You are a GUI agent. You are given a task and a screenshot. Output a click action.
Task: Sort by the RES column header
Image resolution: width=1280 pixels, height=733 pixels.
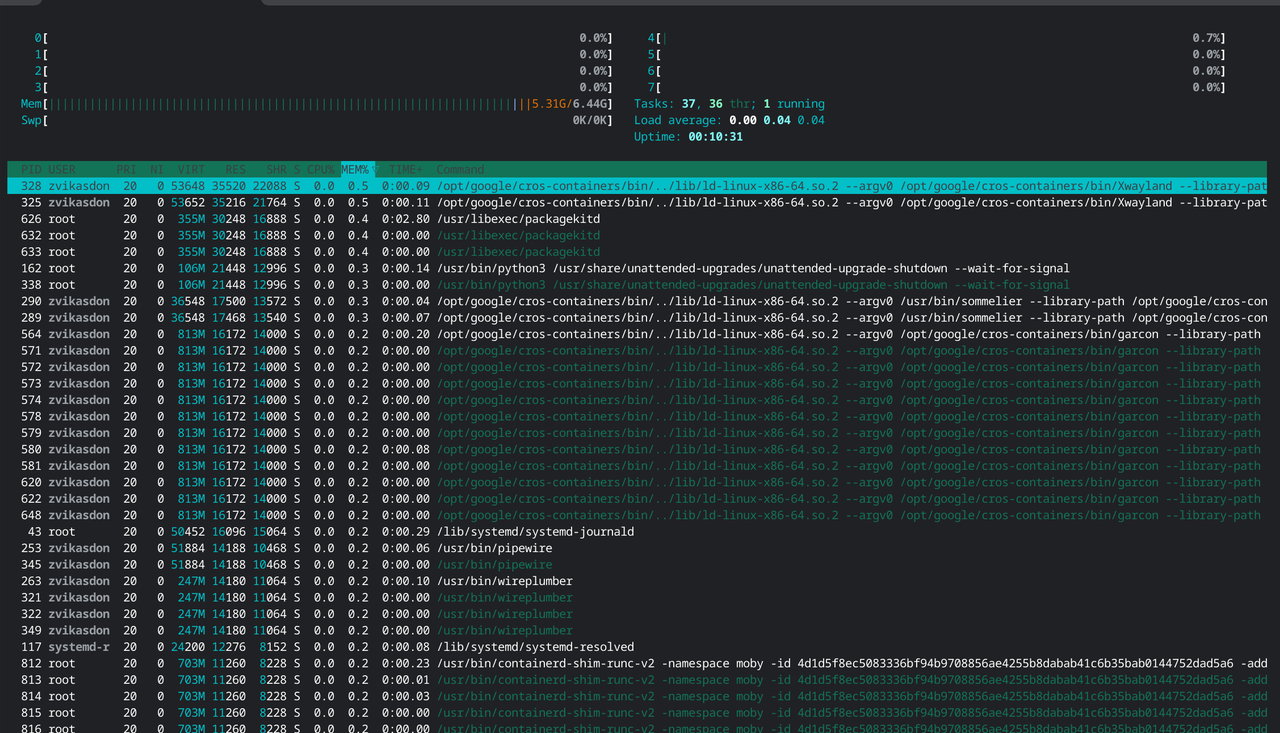[x=235, y=170]
